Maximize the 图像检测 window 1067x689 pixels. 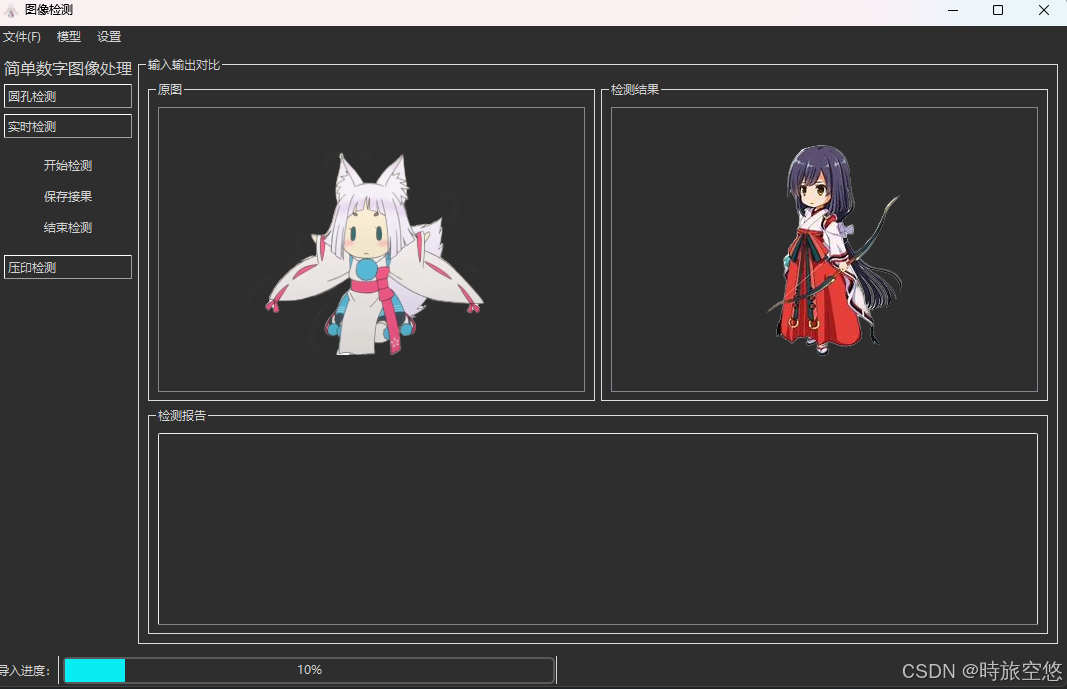click(998, 10)
